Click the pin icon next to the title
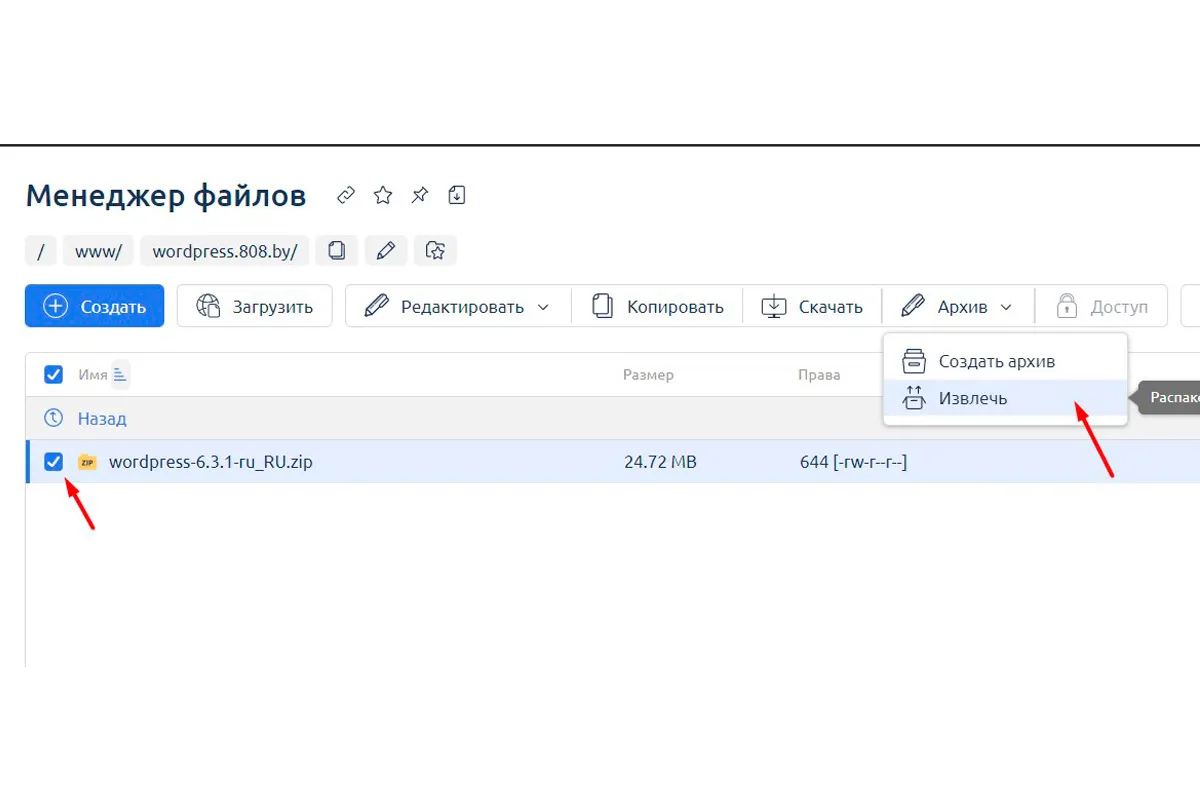Image resolution: width=1200 pixels, height=800 pixels. 420,196
